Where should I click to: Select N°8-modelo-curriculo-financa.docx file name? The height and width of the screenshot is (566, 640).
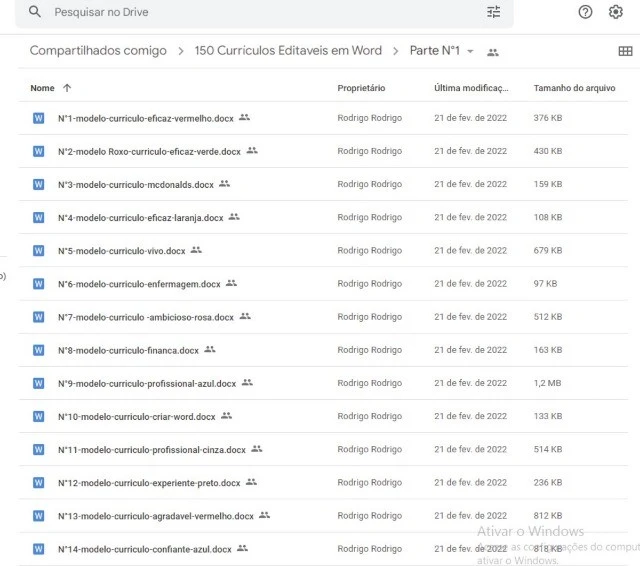point(128,350)
